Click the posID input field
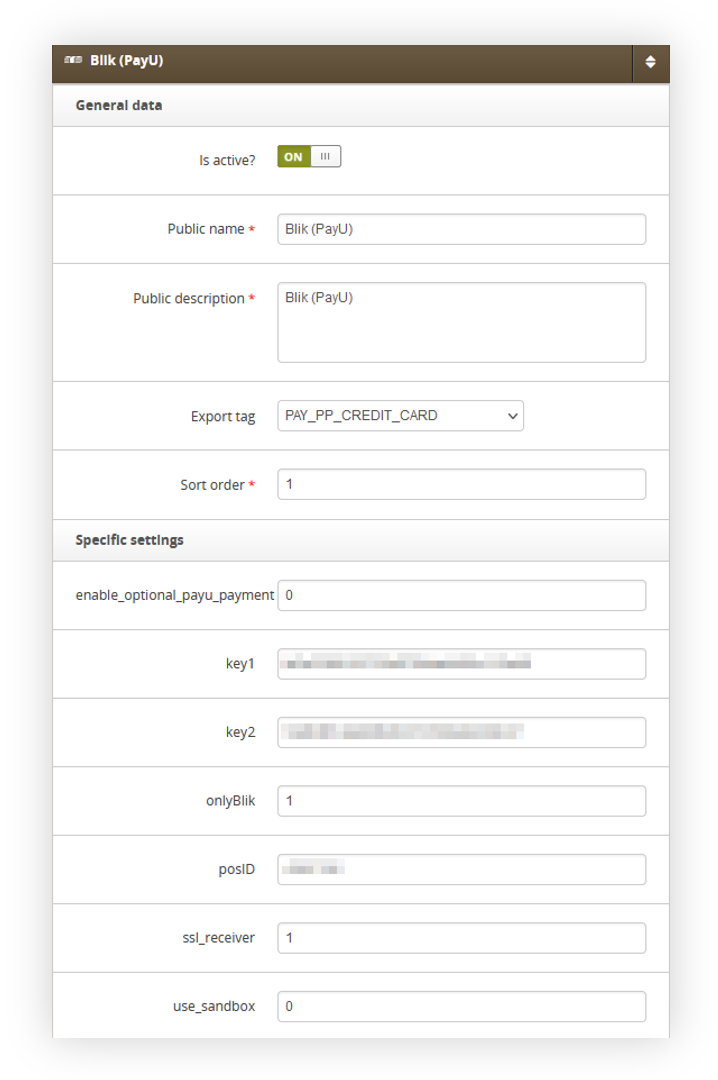Image resolution: width=718 pixels, height=1080 pixels. (462, 869)
